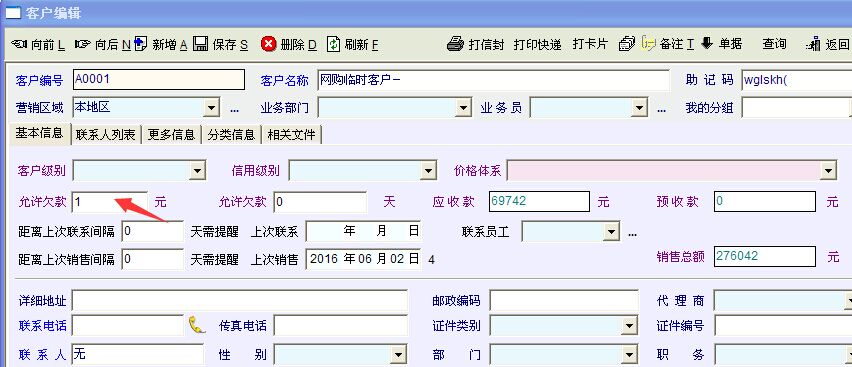The height and width of the screenshot is (367, 852).
Task: Click the 保存 save floppy icon
Action: pyautogui.click(x=201, y=43)
